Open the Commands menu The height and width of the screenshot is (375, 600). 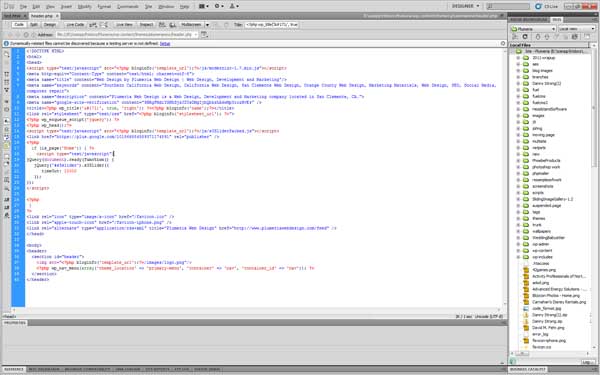(128, 7)
